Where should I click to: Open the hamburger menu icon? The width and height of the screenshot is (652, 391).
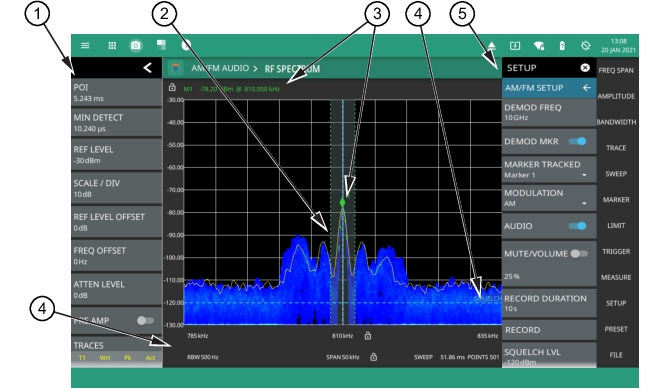85,45
